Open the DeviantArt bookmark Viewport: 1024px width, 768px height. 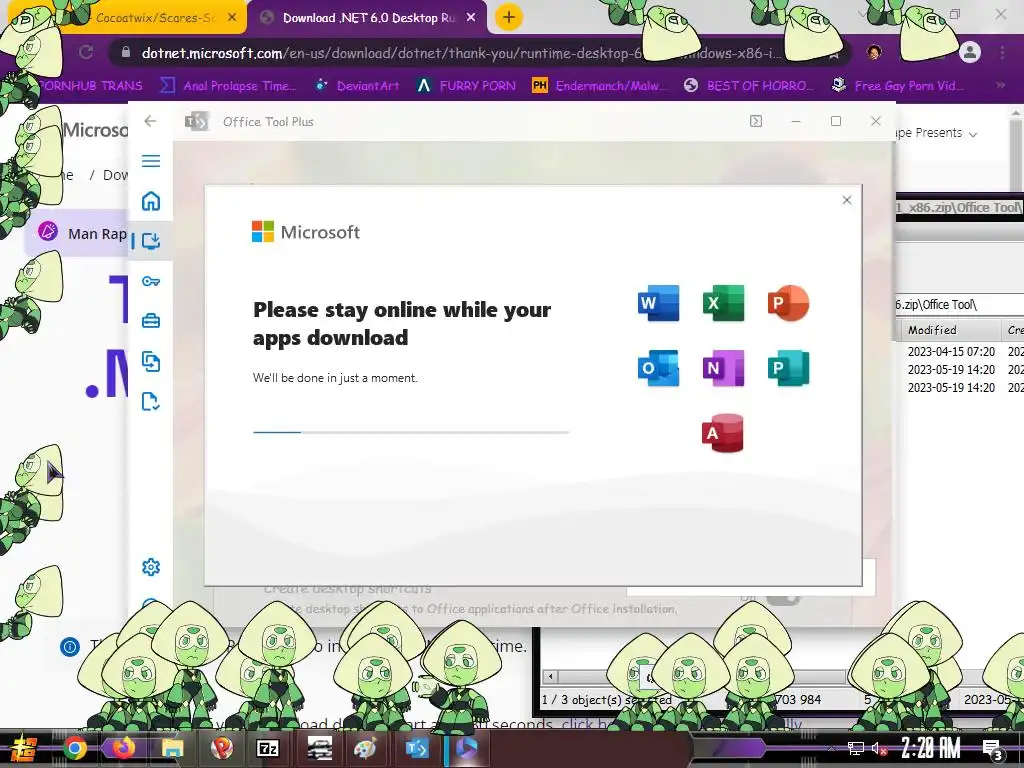pos(357,86)
